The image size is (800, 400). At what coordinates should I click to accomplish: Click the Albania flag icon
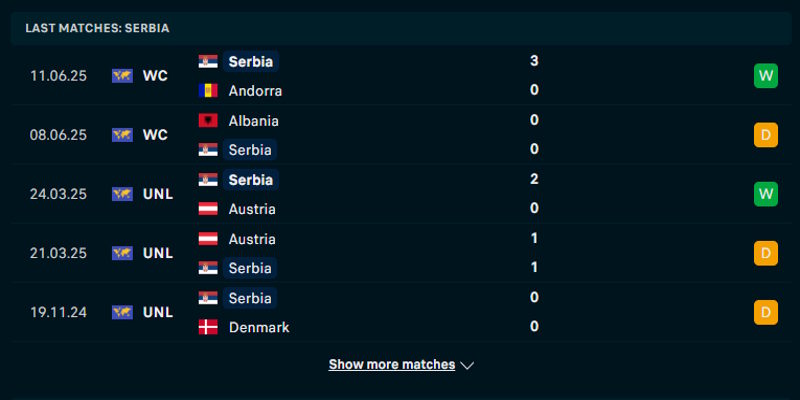[208, 120]
